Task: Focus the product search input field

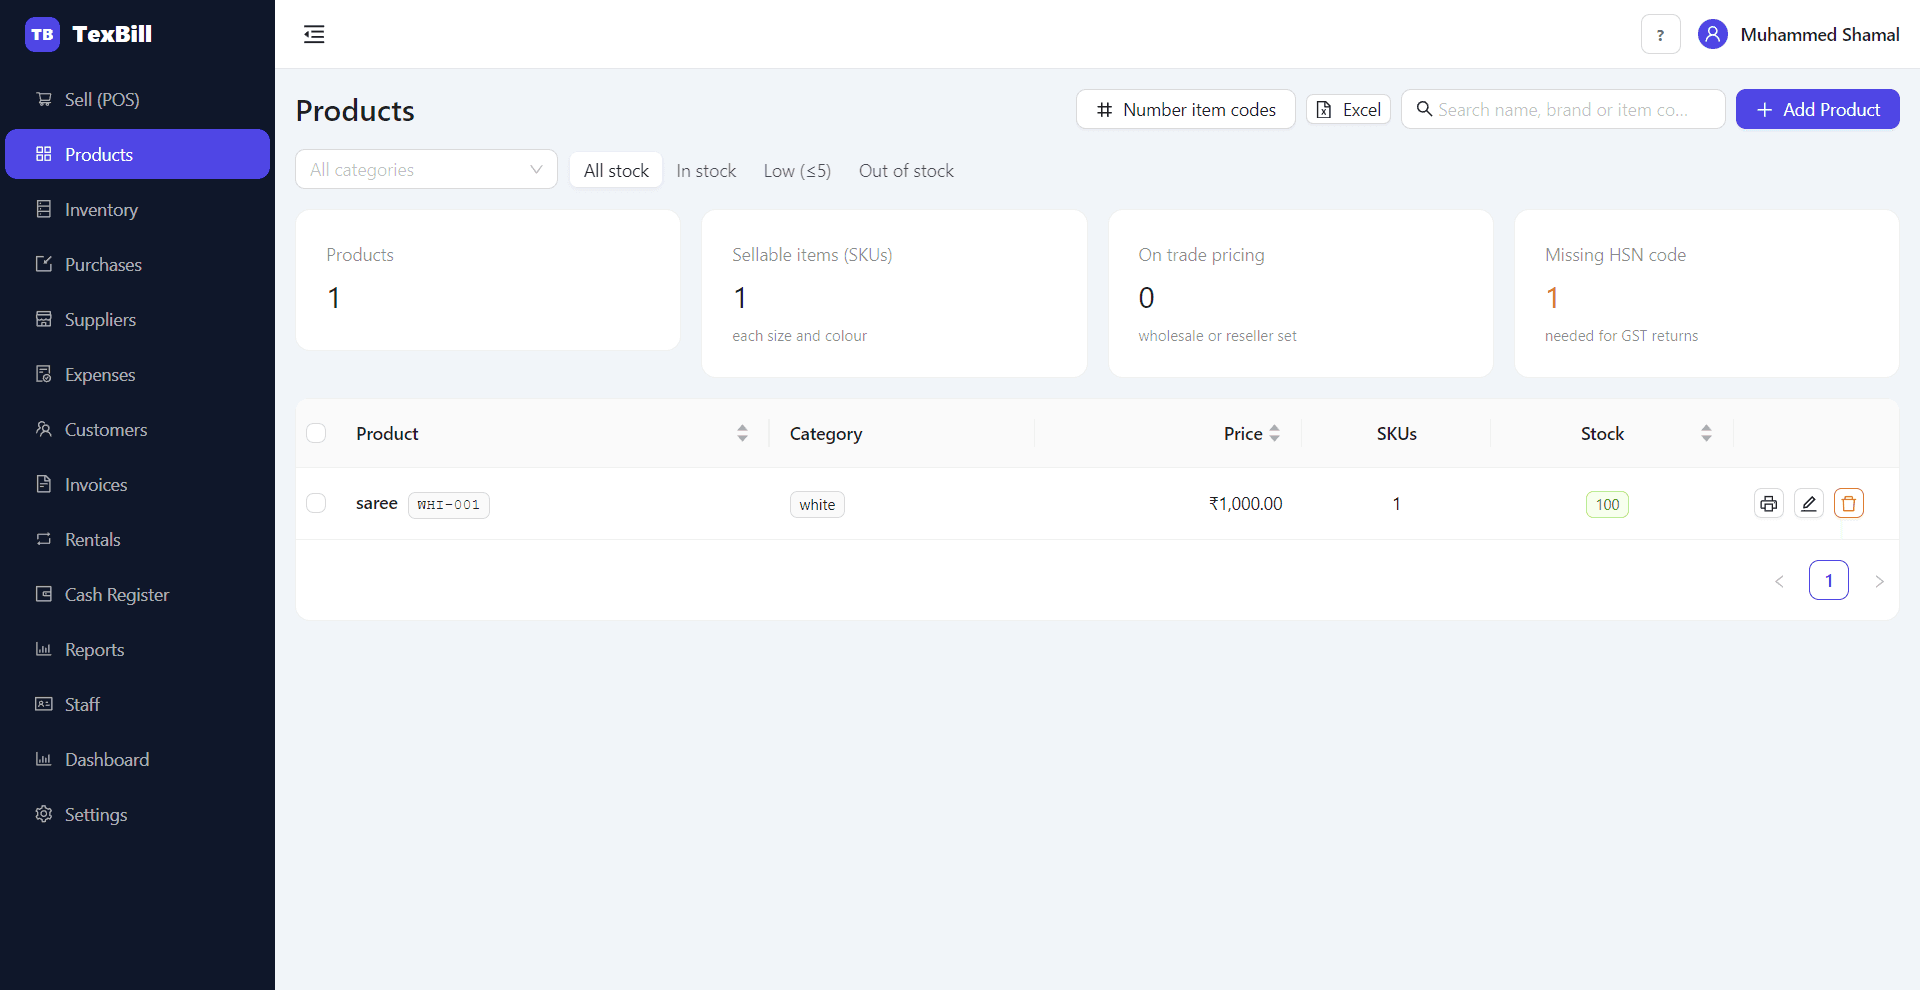Action: (x=1563, y=109)
